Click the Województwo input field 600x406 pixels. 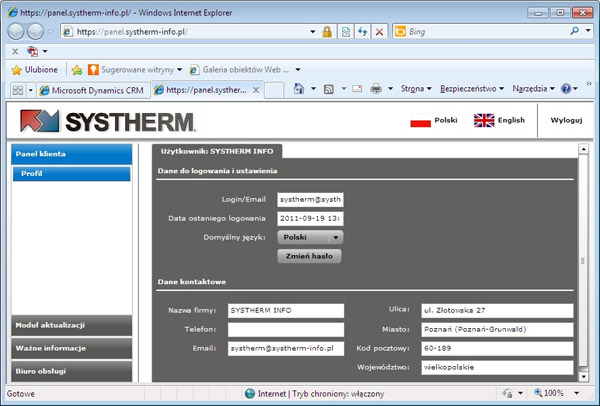pyautogui.click(x=497, y=367)
